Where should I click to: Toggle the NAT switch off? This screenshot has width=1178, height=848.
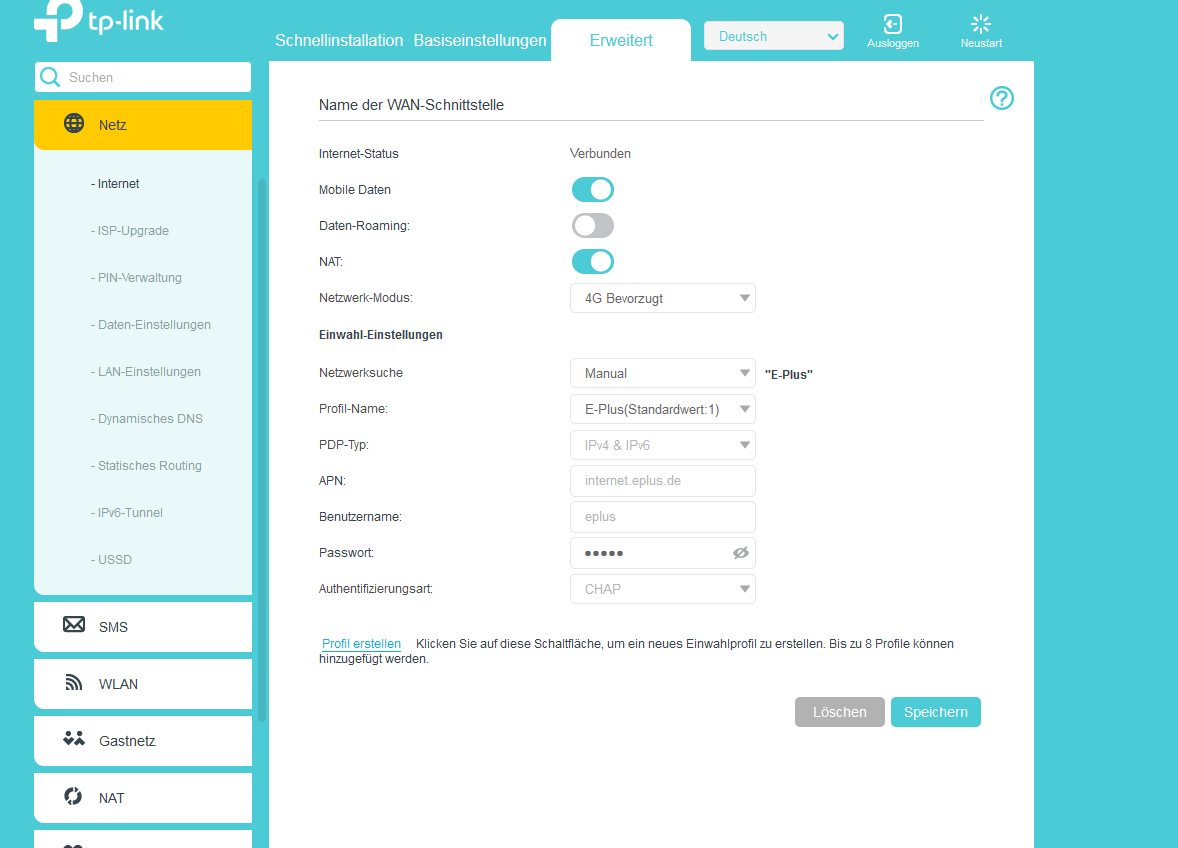593,262
